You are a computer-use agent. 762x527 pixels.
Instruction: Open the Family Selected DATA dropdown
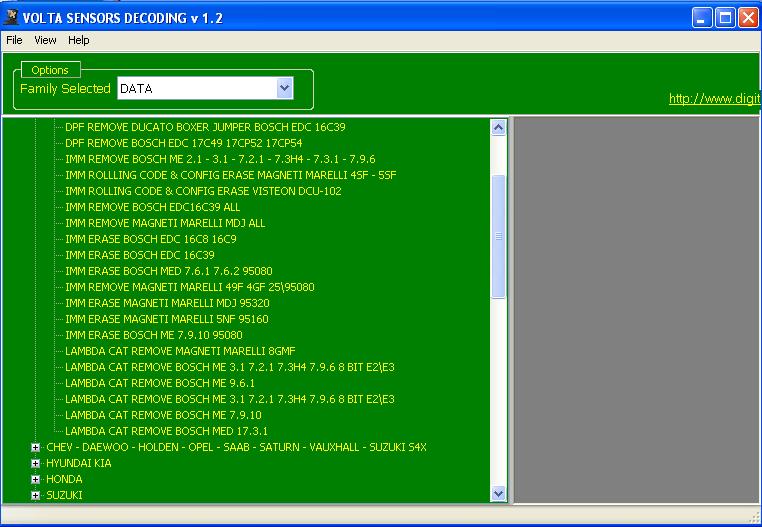(x=285, y=88)
